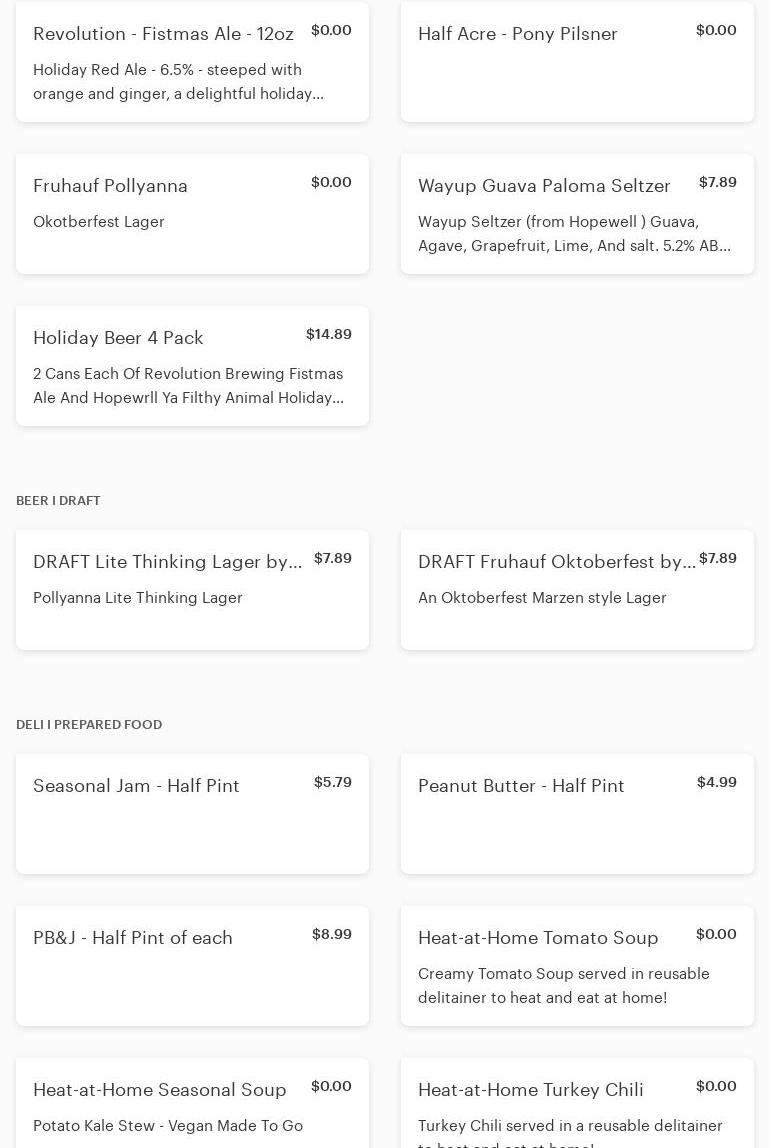Open PB&J - Half Pint of each
Viewport: 770px width, 1148px height.
click(133, 938)
